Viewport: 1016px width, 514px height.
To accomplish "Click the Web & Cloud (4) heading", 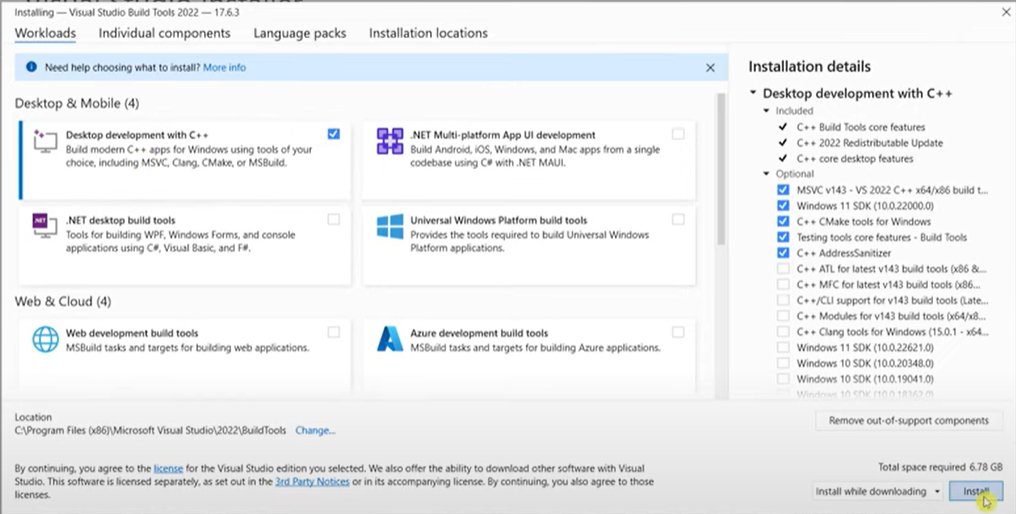I will [x=63, y=301].
